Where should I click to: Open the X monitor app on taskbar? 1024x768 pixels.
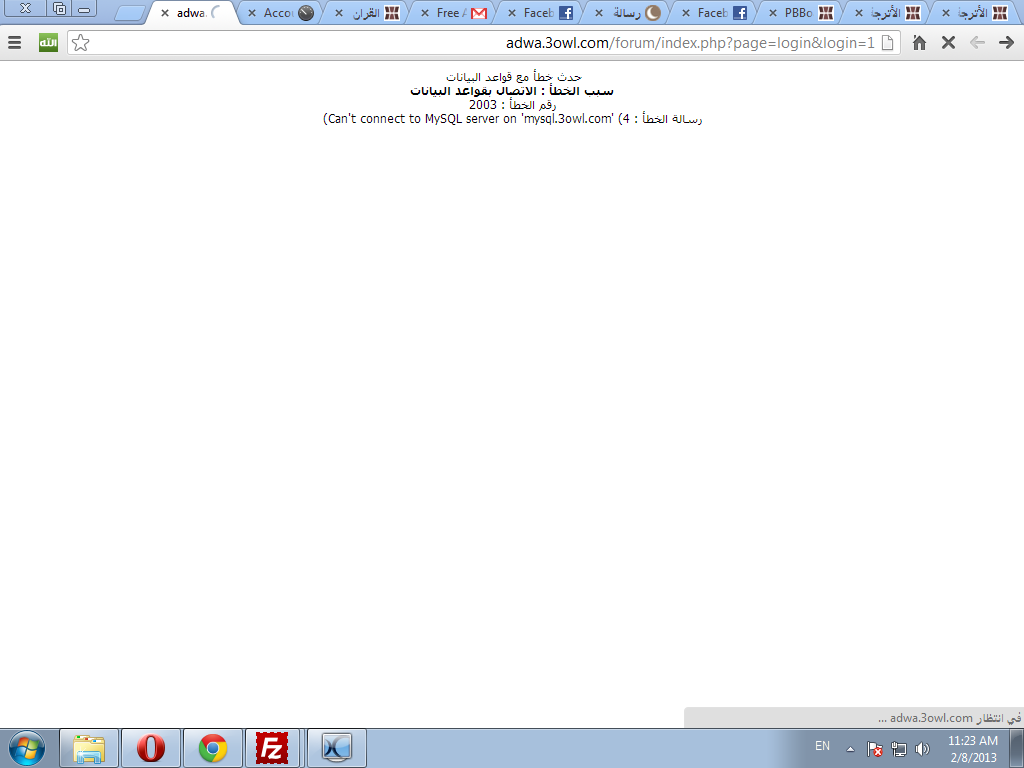[x=337, y=748]
